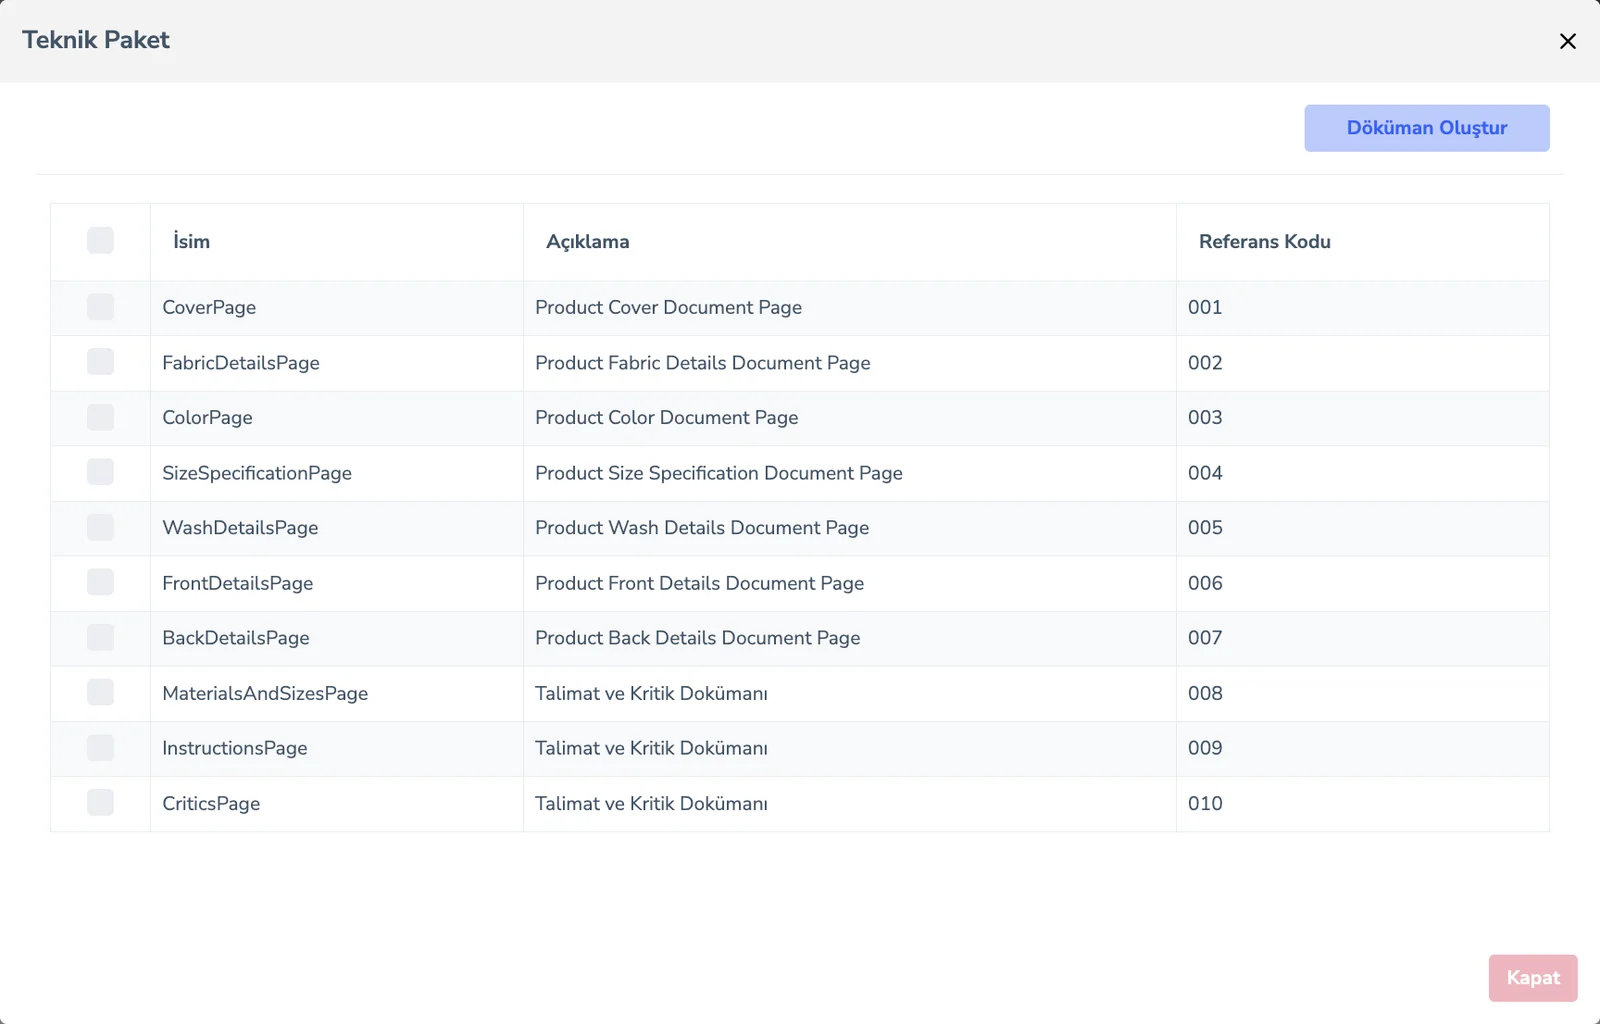
Task: Enable the WashDetailsPage checkbox
Action: (x=100, y=527)
